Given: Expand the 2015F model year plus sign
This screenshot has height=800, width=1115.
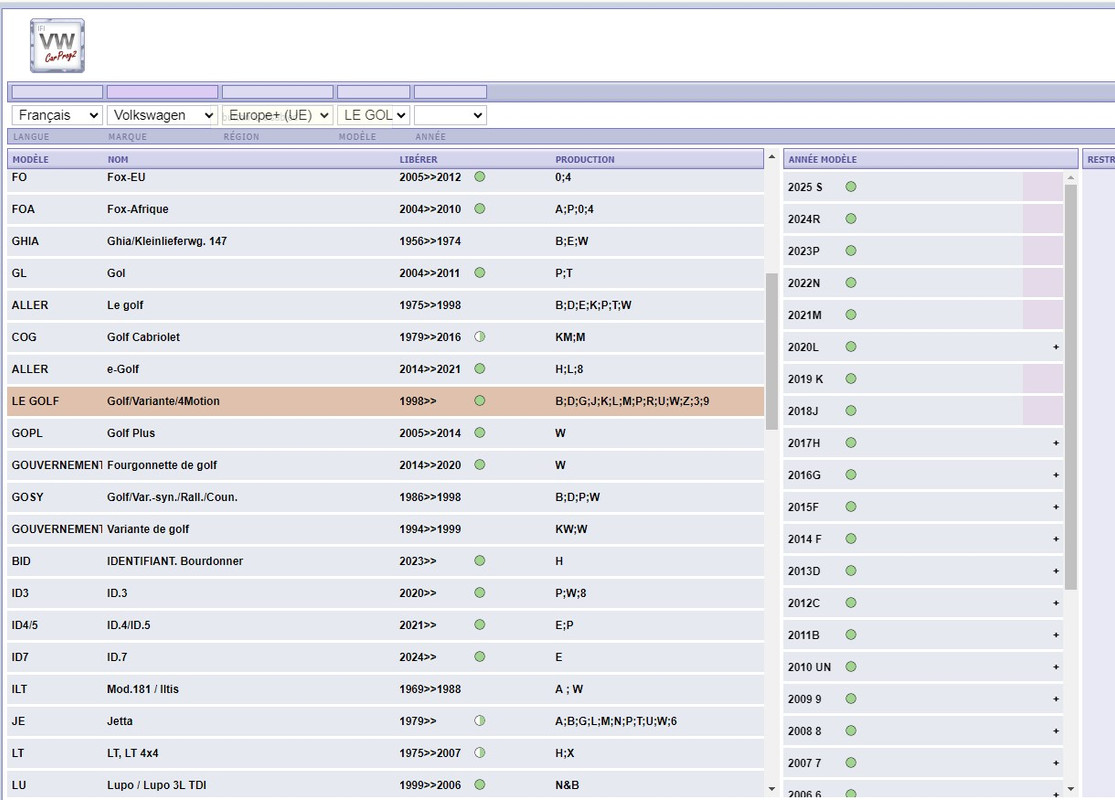Looking at the screenshot, I should click(1056, 507).
